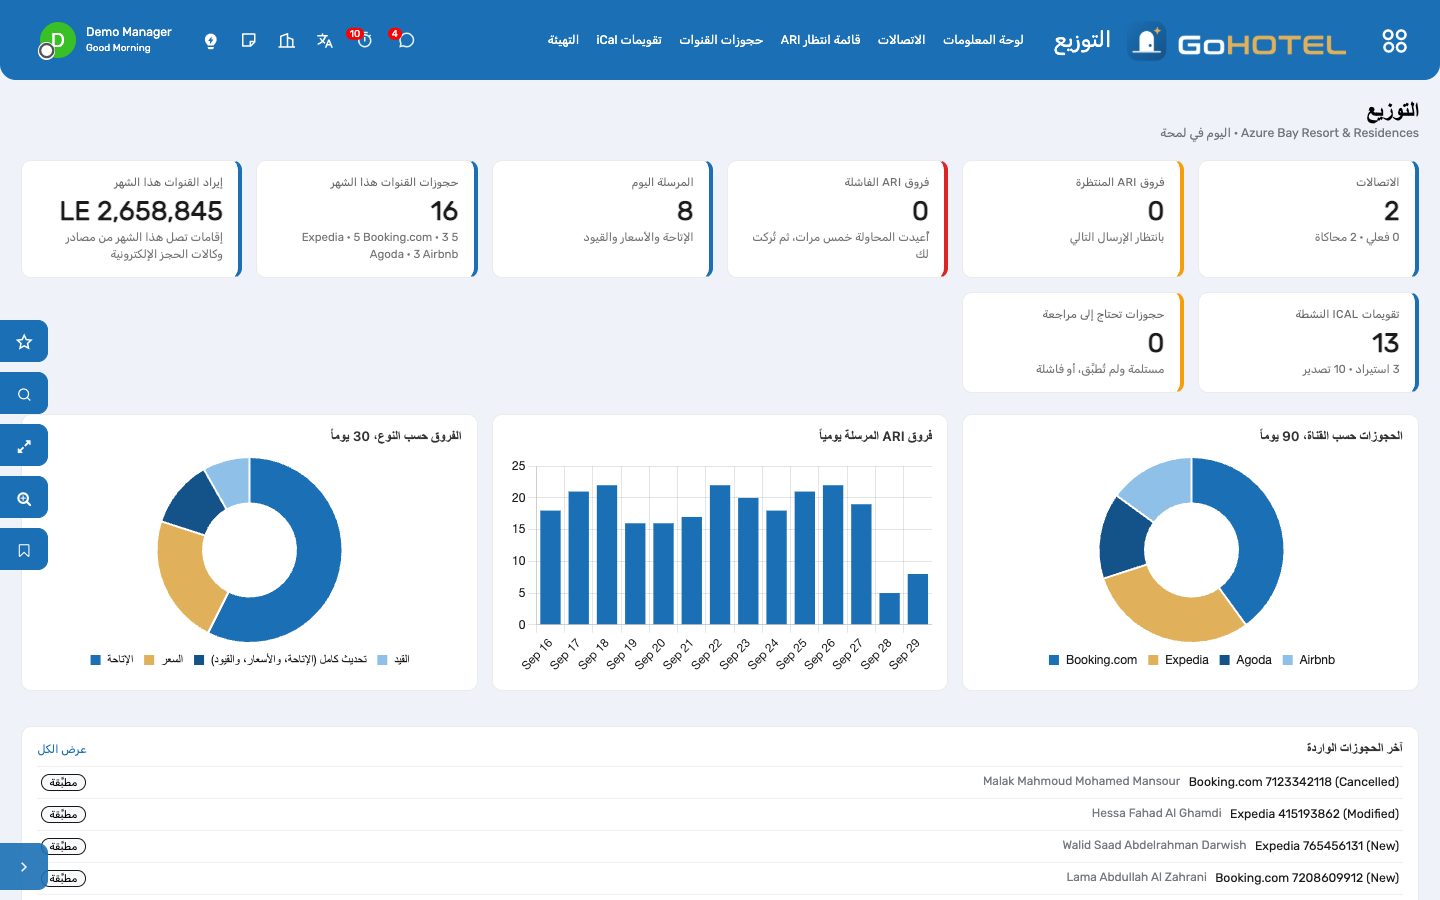The height and width of the screenshot is (900, 1440).
Task: Click the star favorites side button
Action: 24,341
